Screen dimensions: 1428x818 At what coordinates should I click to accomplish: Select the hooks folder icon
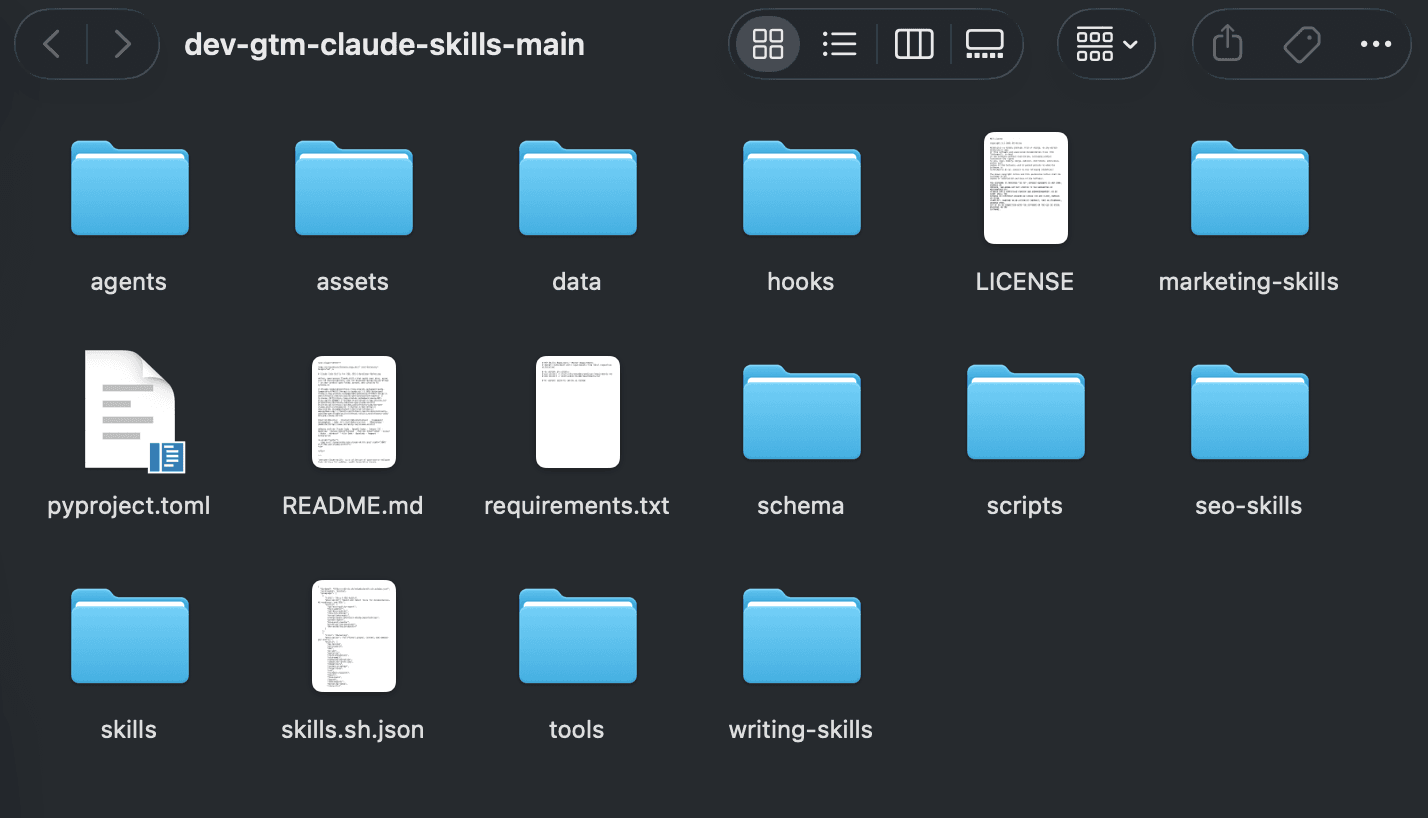point(802,188)
